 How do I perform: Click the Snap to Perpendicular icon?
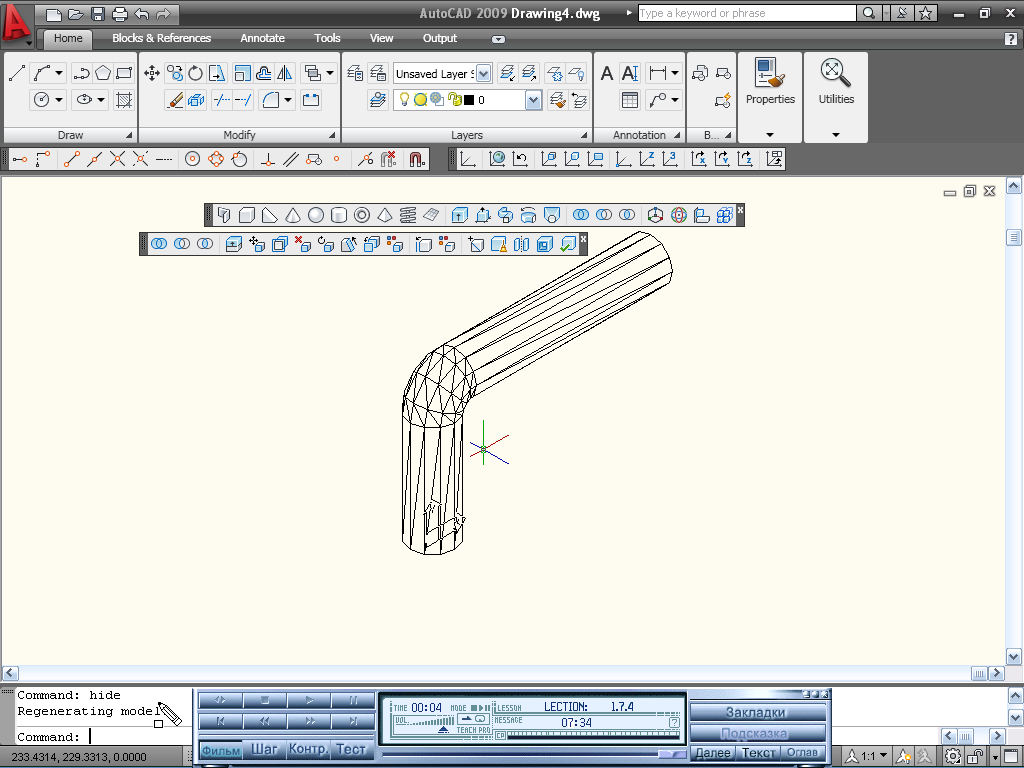pos(267,159)
